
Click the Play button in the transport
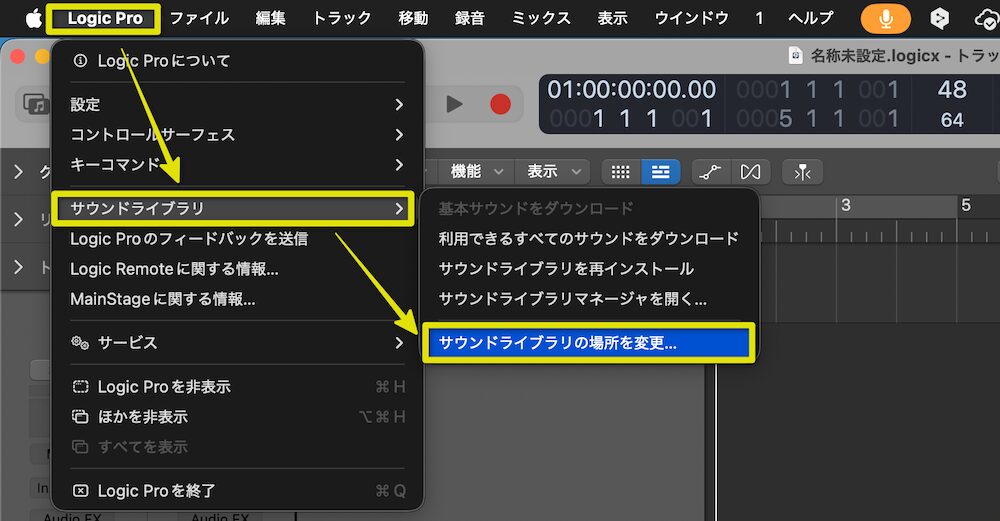453,104
